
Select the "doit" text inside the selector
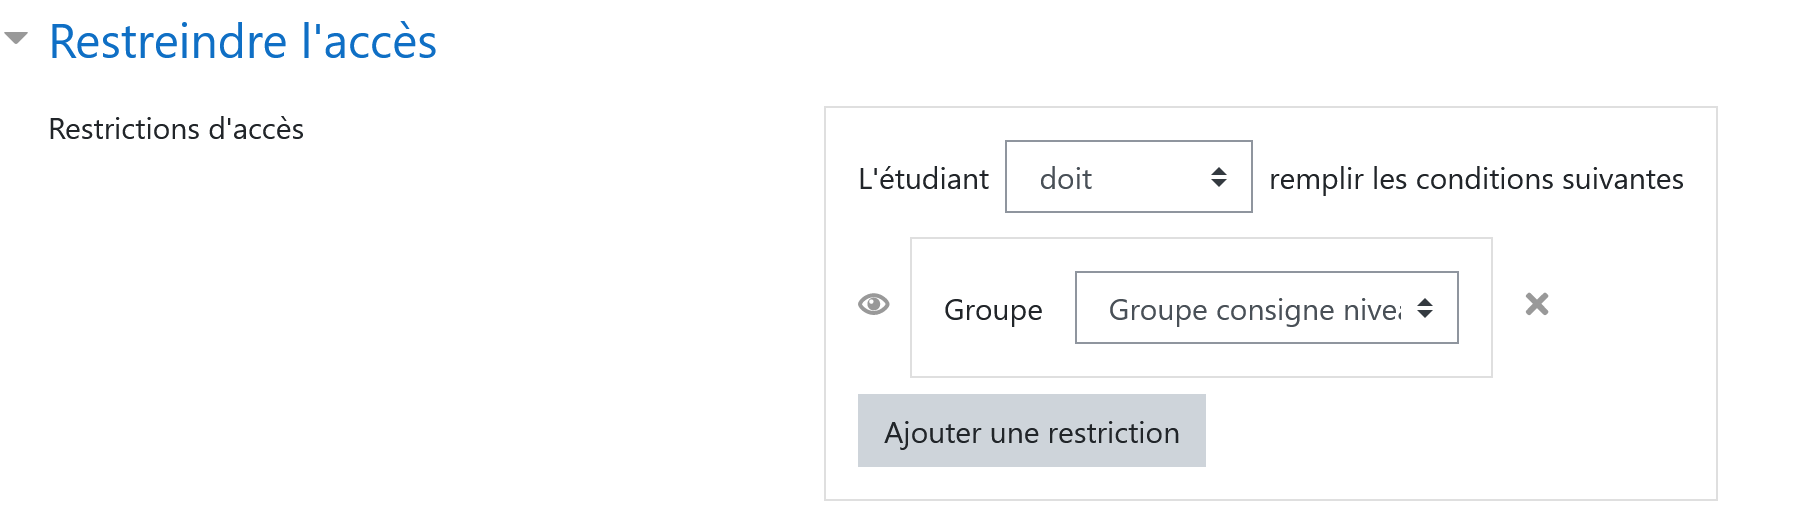(1065, 179)
